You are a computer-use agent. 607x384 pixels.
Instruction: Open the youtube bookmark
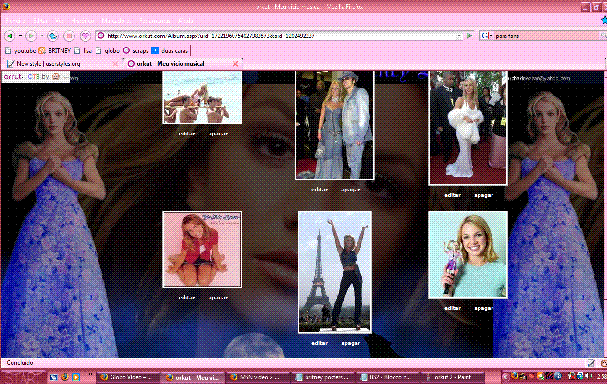(21, 51)
